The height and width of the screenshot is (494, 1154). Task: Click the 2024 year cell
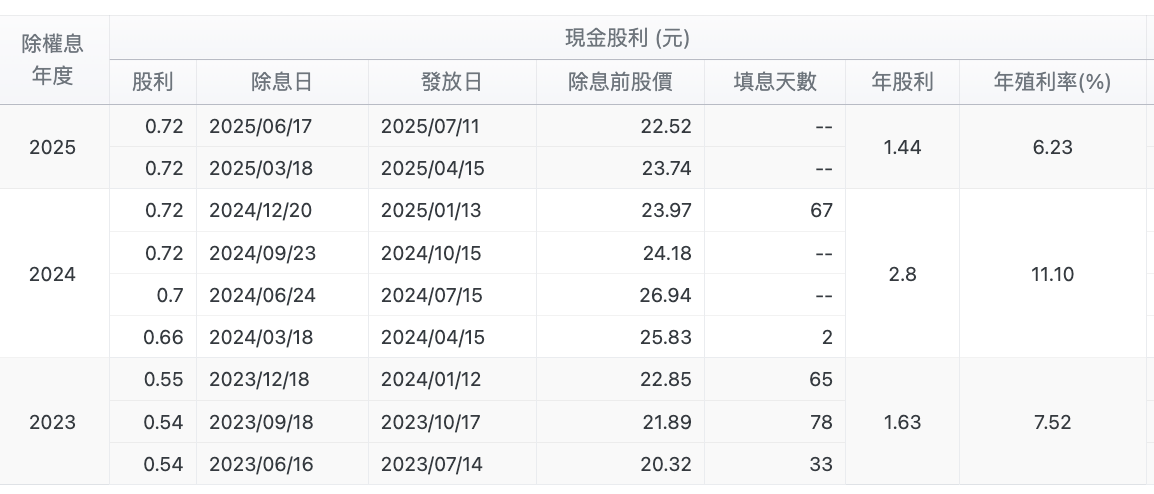pyautogui.click(x=52, y=274)
